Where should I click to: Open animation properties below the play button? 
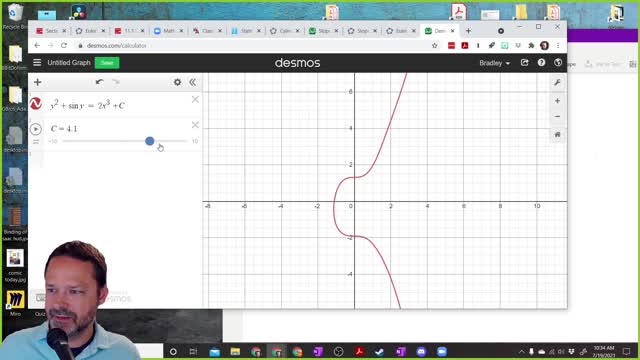(36, 142)
